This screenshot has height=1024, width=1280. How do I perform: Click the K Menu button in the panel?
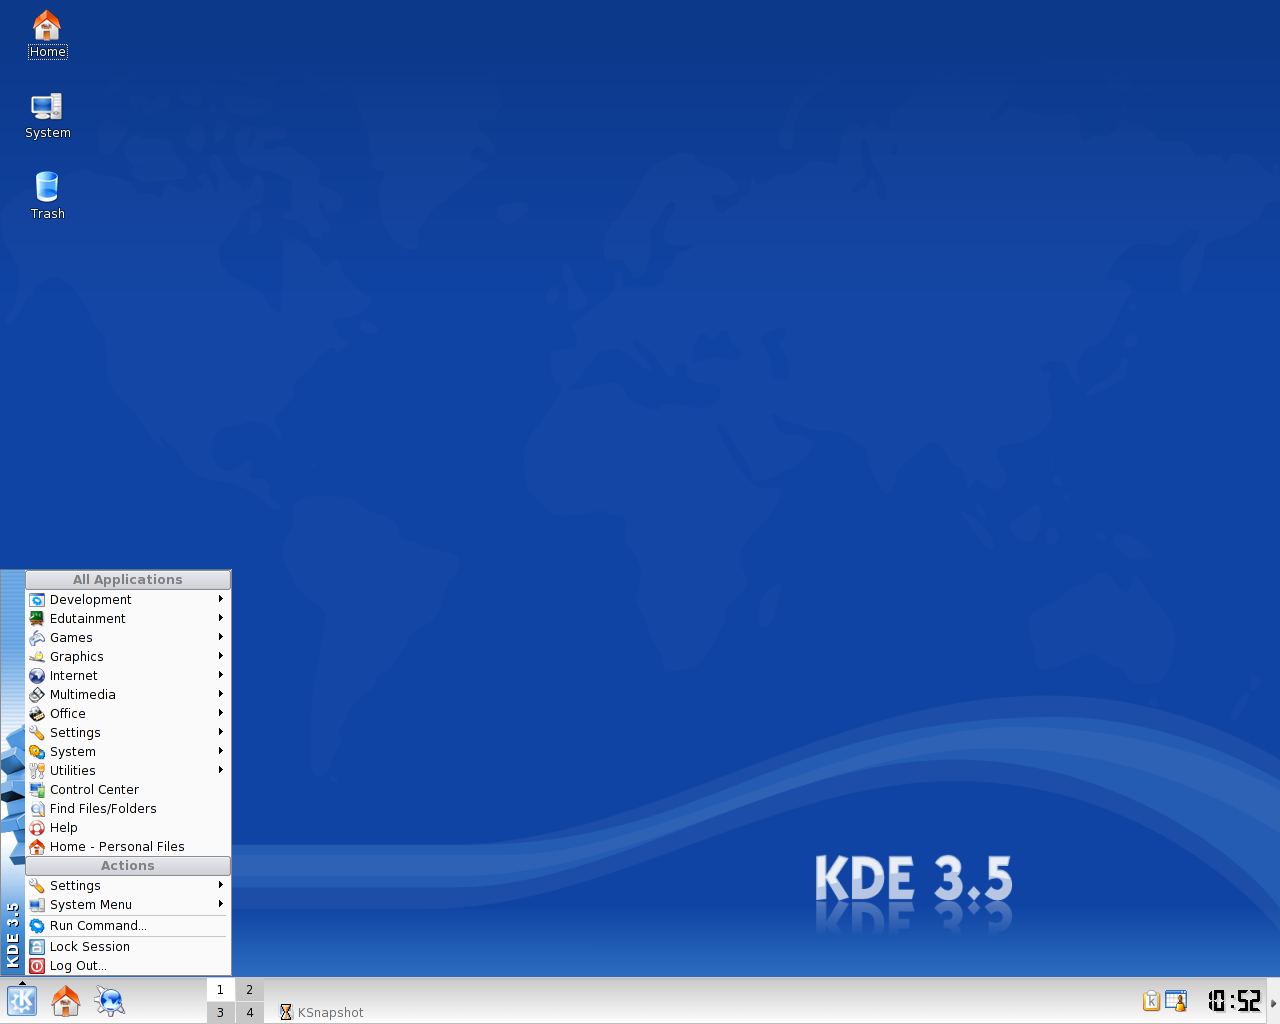coord(22,1001)
